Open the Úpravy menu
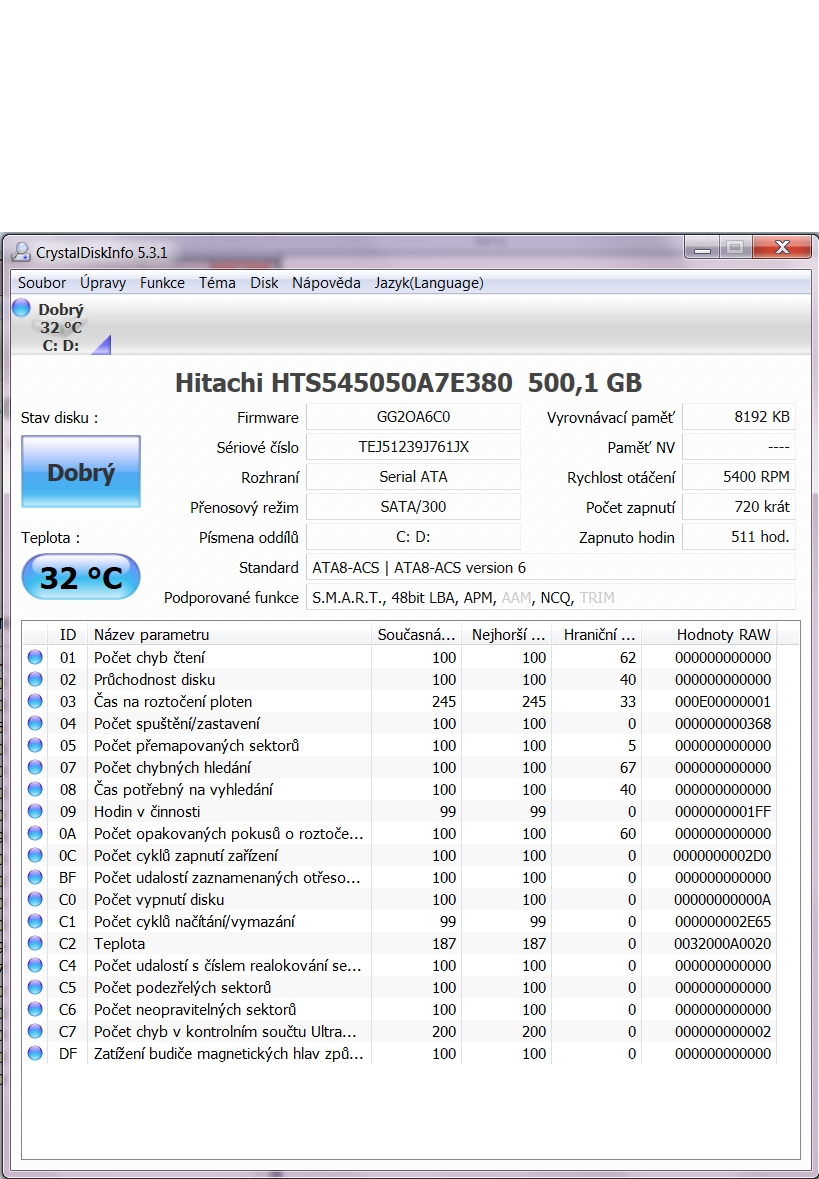Screen dimensions: 819x1179 103,283
